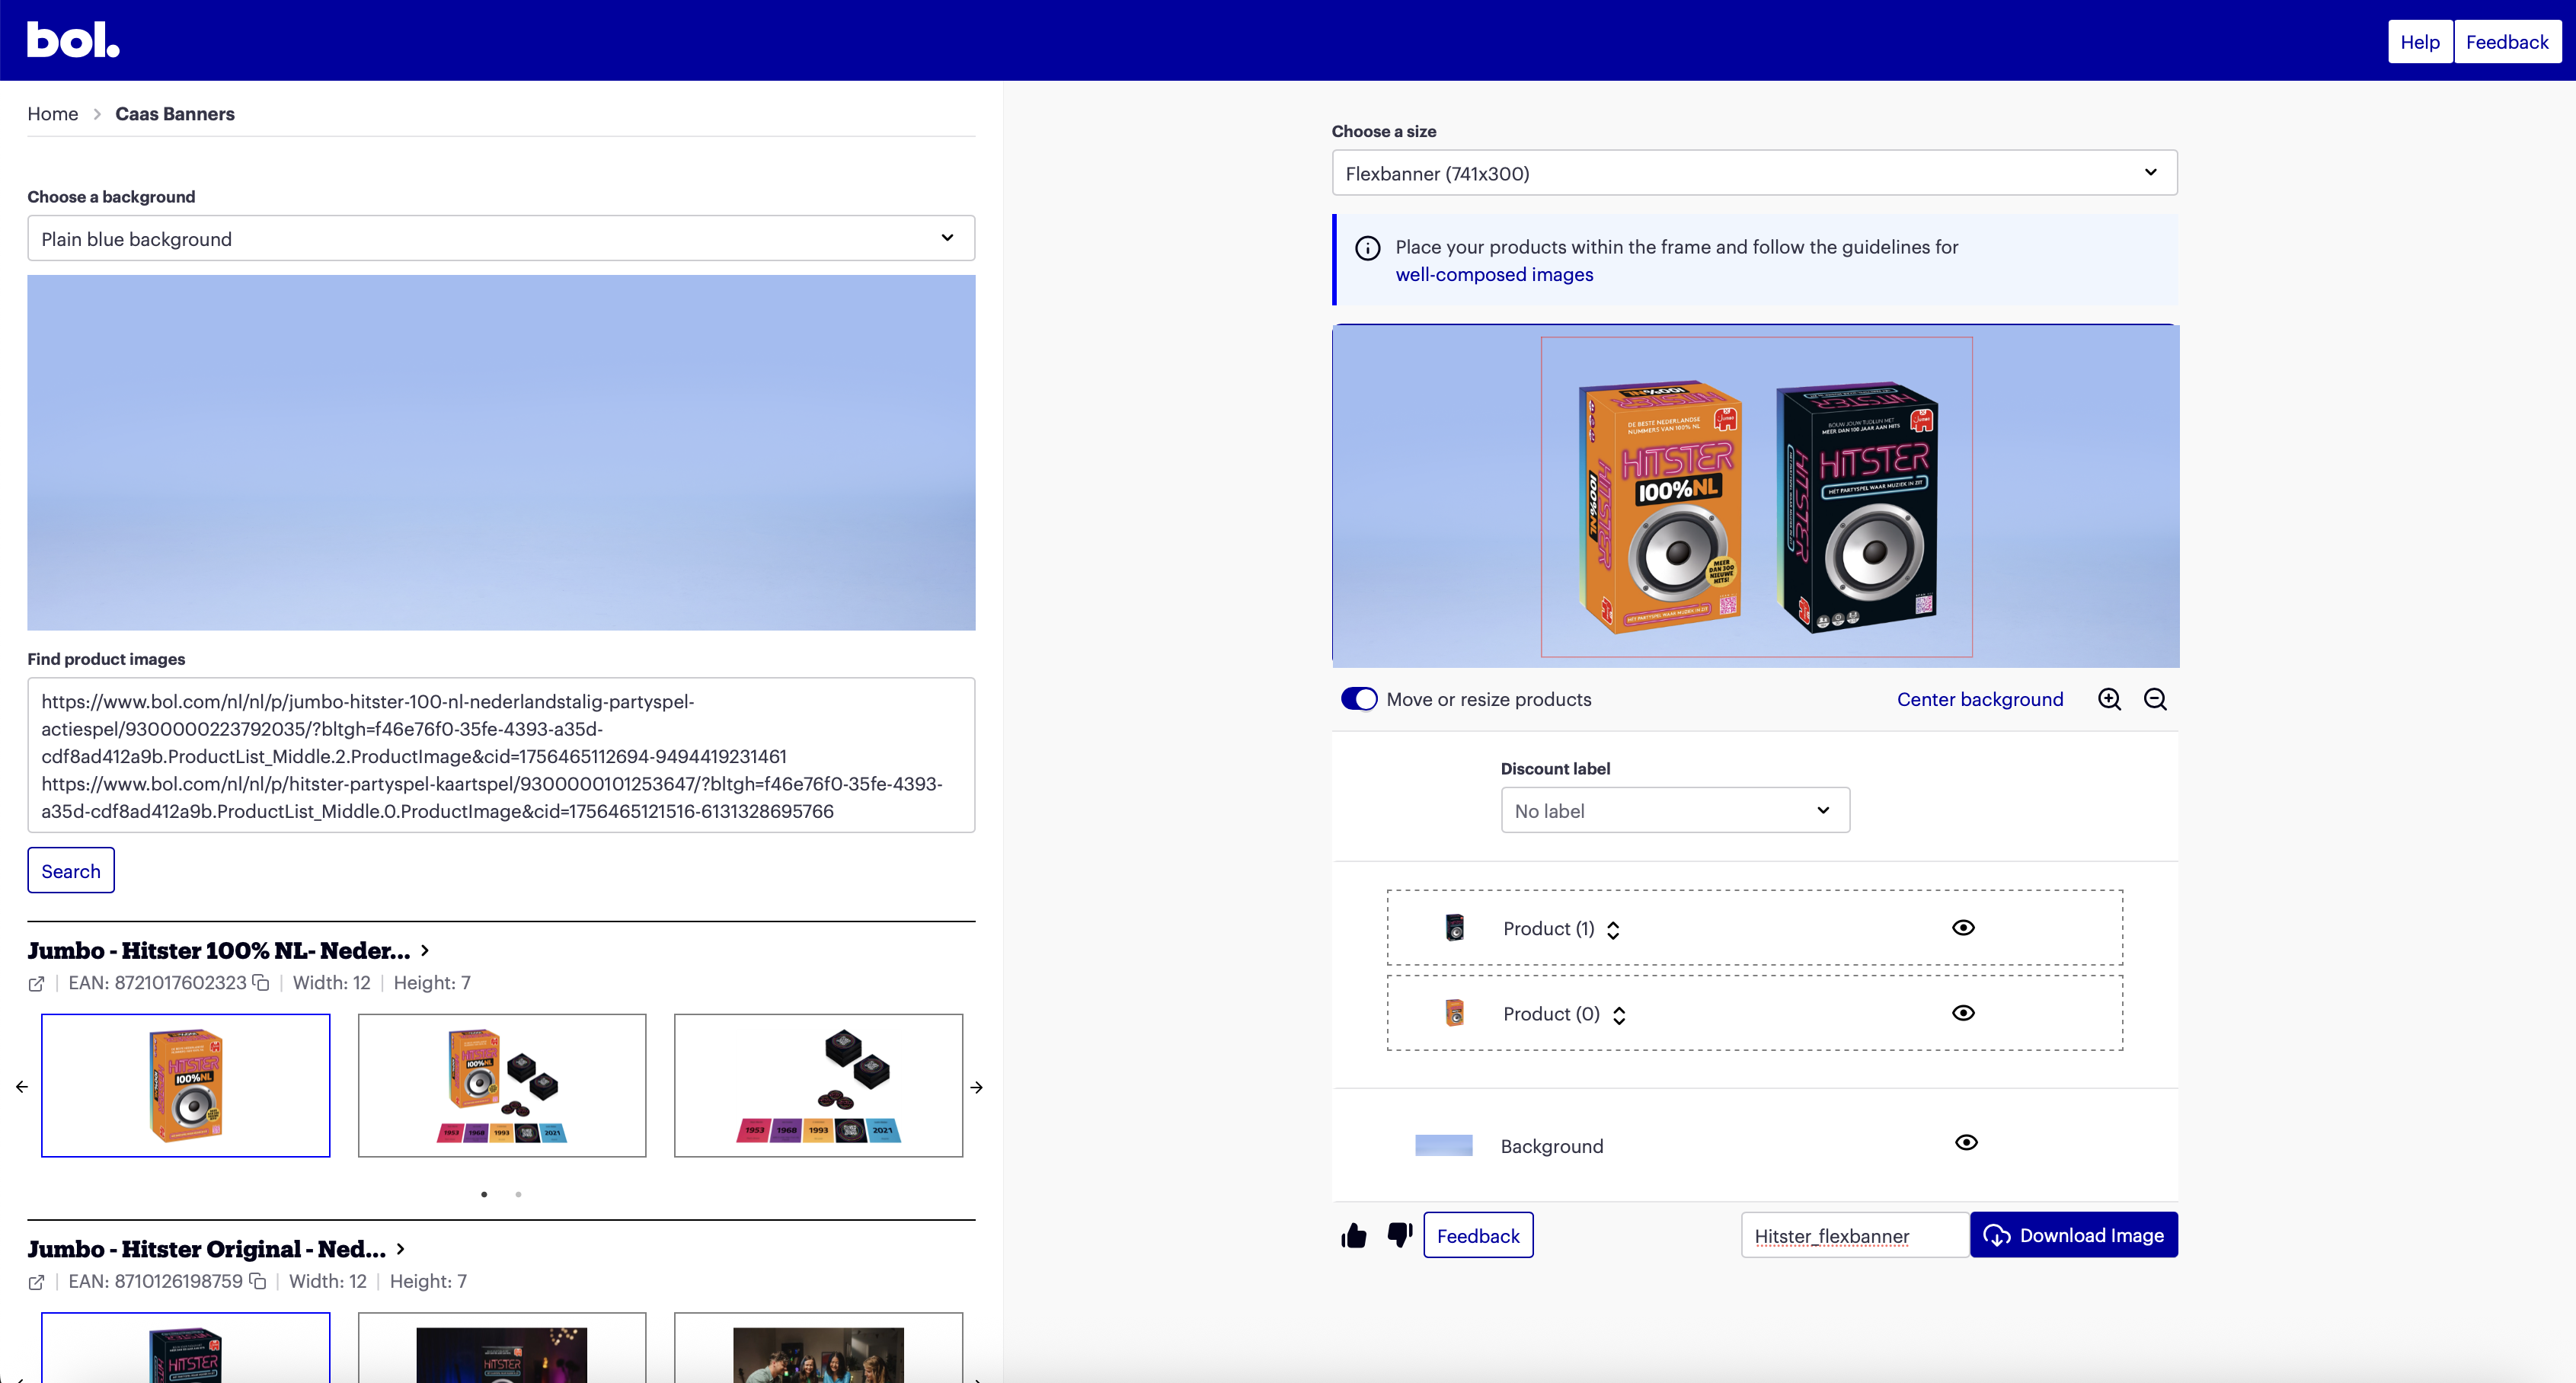
Task: Expand Jumbo - Hitster 100% NL title chevron
Action: pos(425,950)
